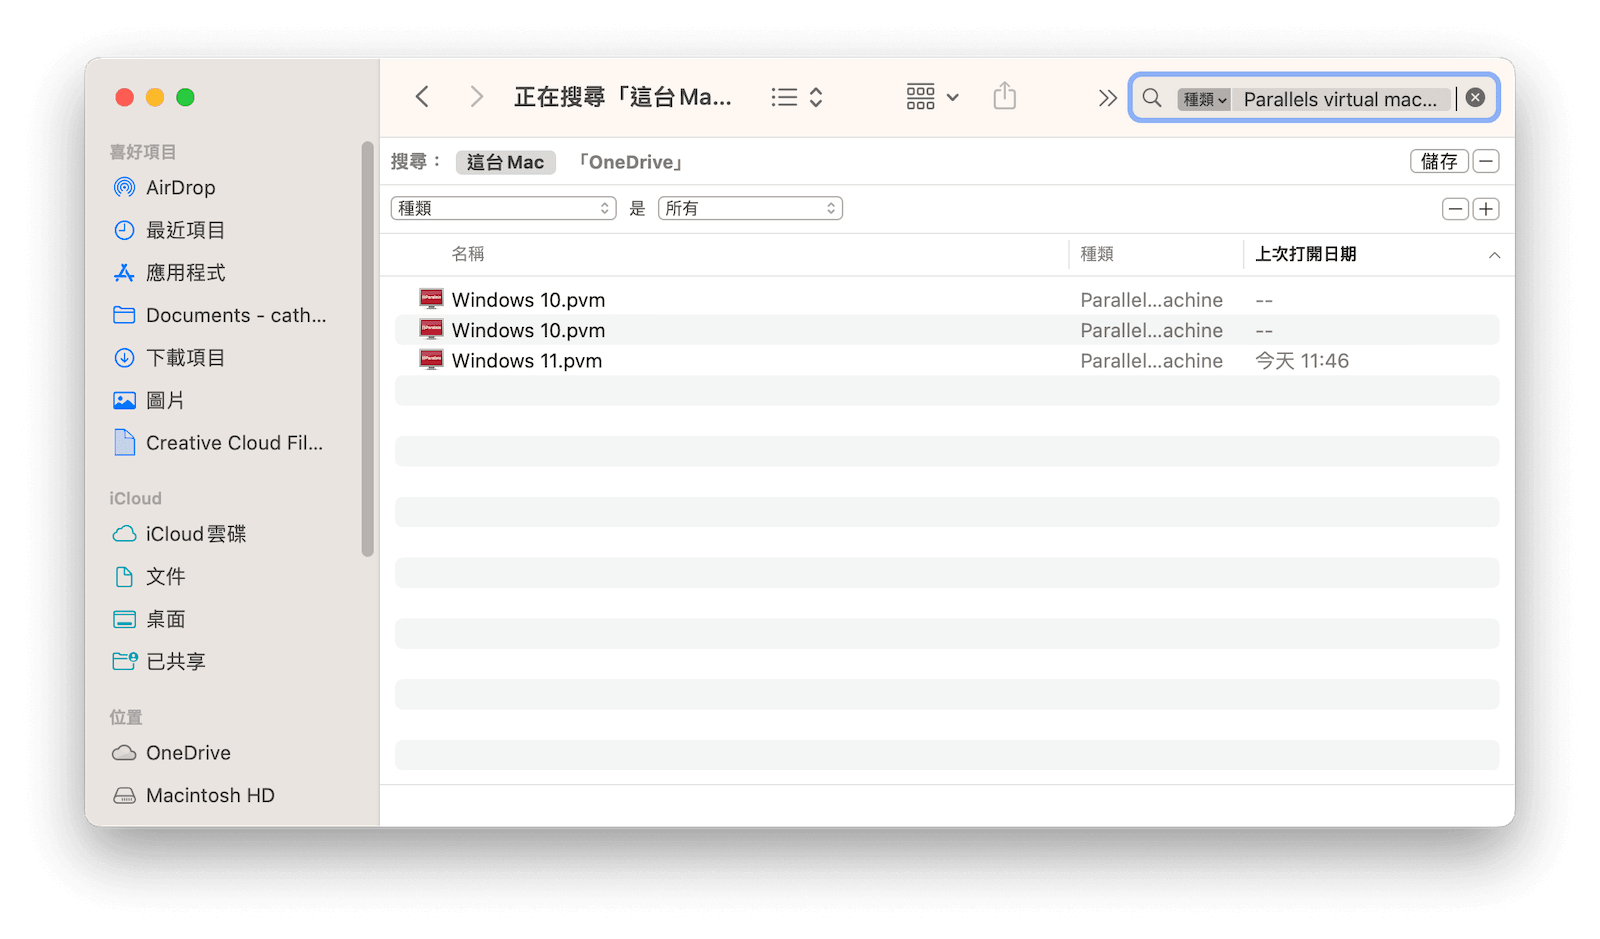Go back with the left chevron

(422, 97)
